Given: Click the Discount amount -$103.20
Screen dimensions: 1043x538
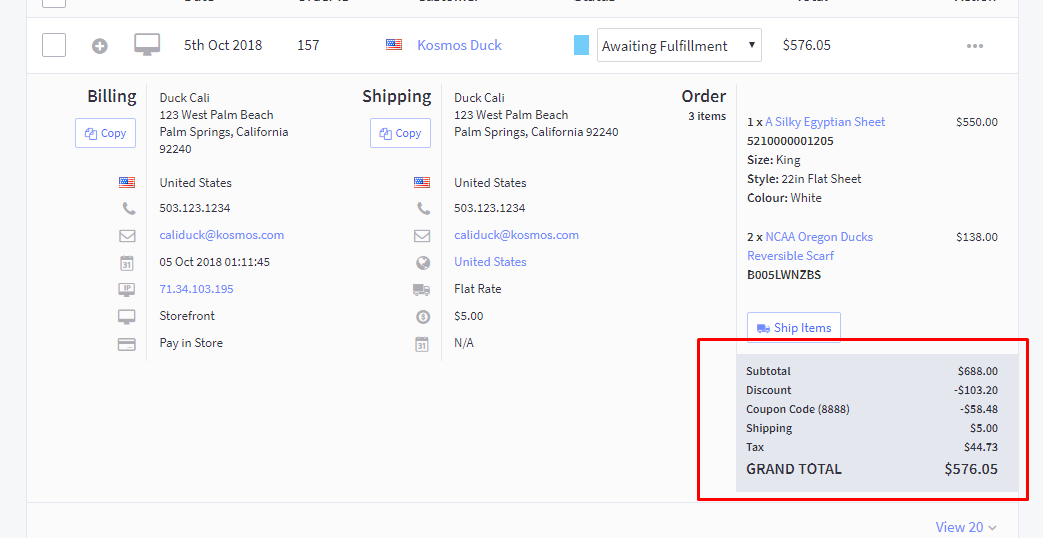Looking at the screenshot, I should pos(976,390).
